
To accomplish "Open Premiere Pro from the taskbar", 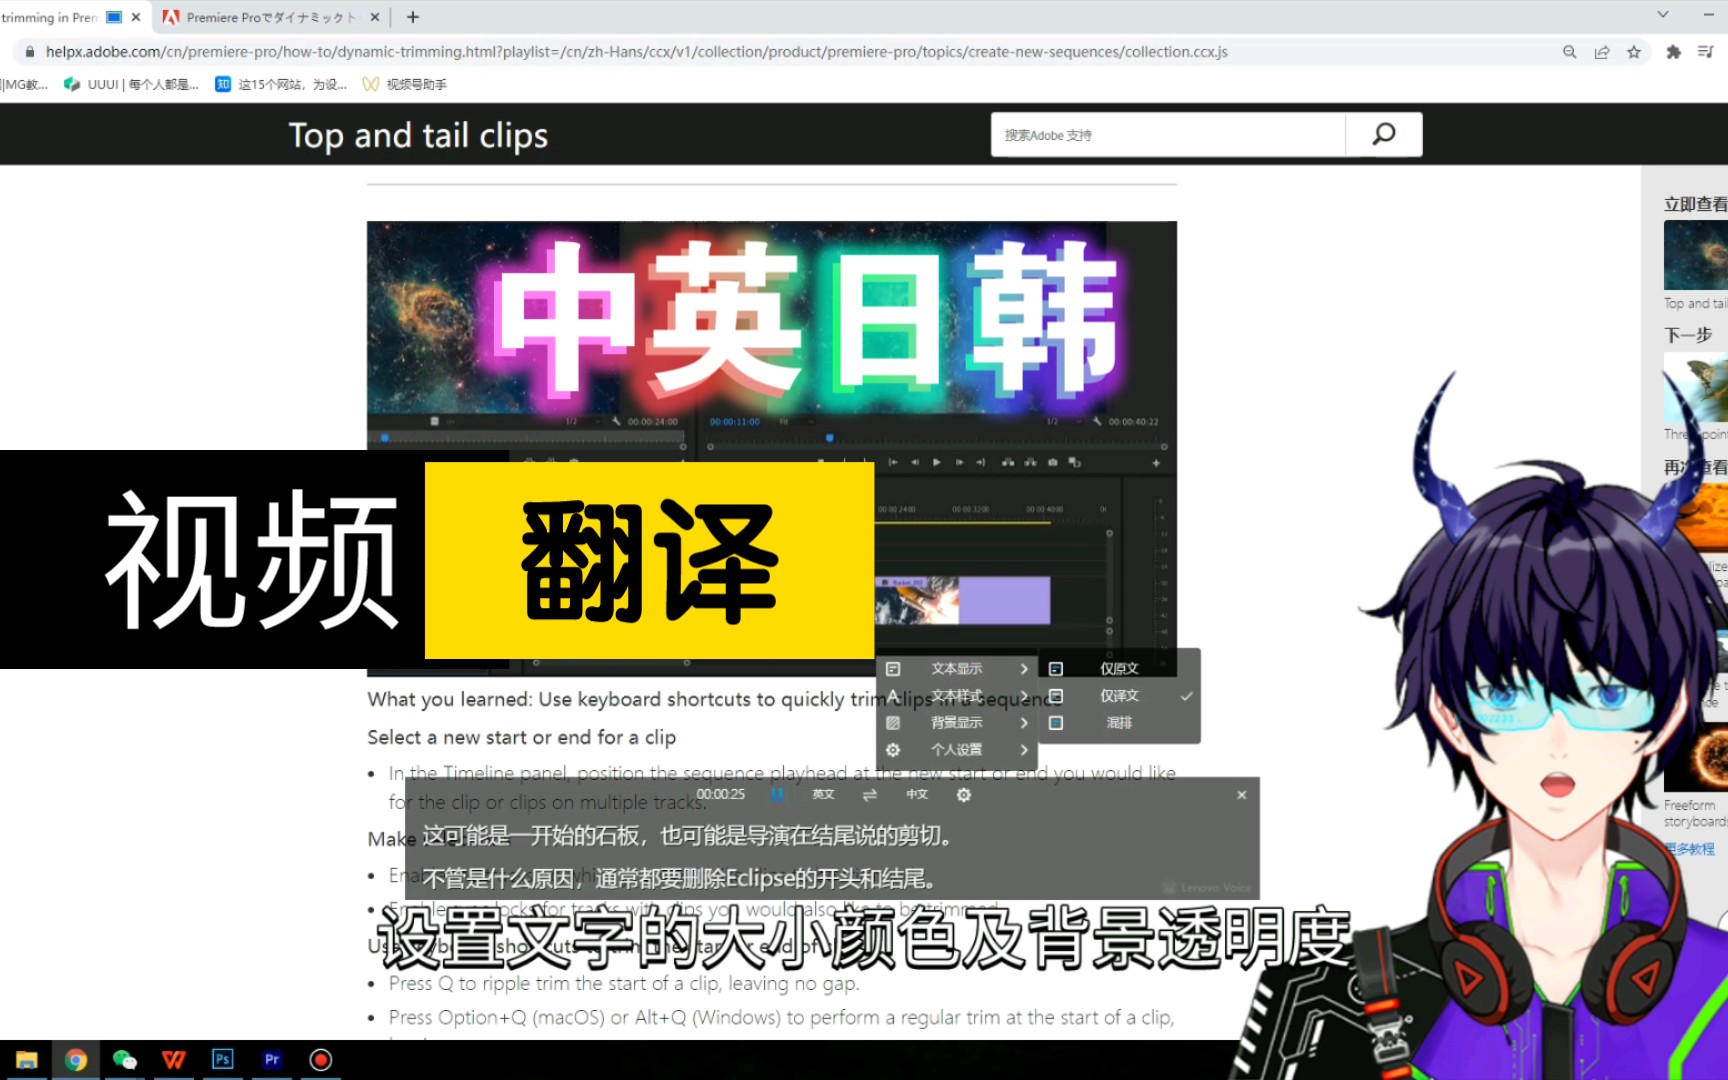I will 271,1060.
